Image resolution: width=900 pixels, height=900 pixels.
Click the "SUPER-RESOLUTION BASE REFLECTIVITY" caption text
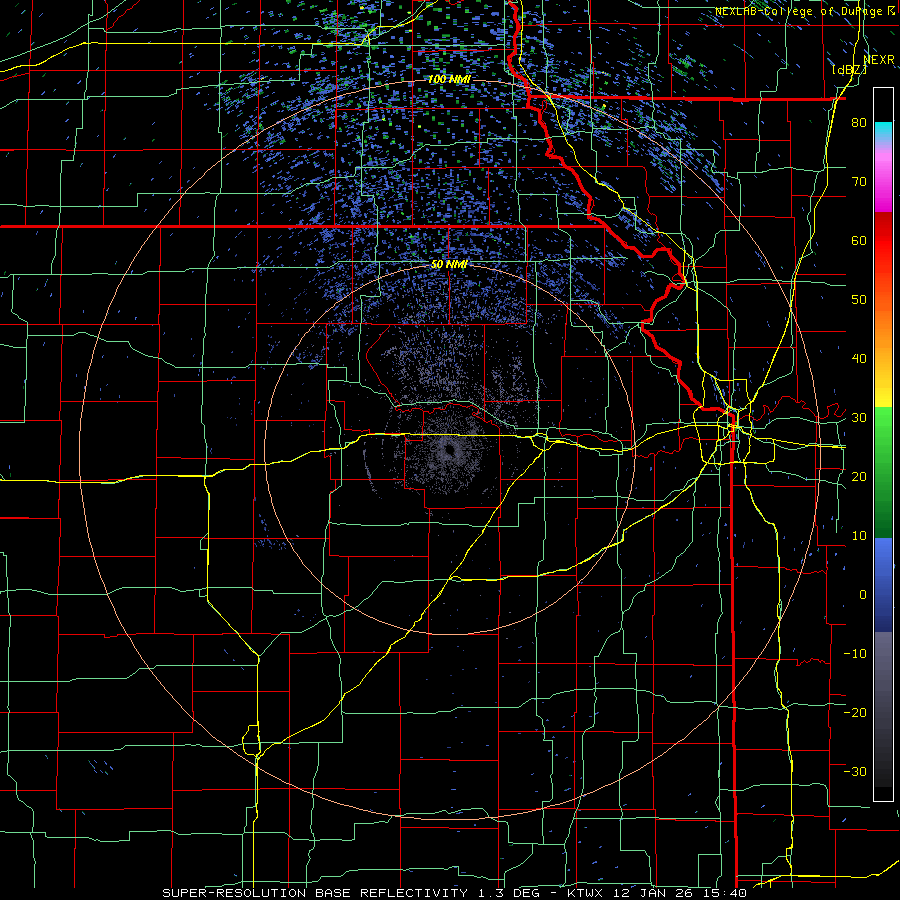click(315, 893)
